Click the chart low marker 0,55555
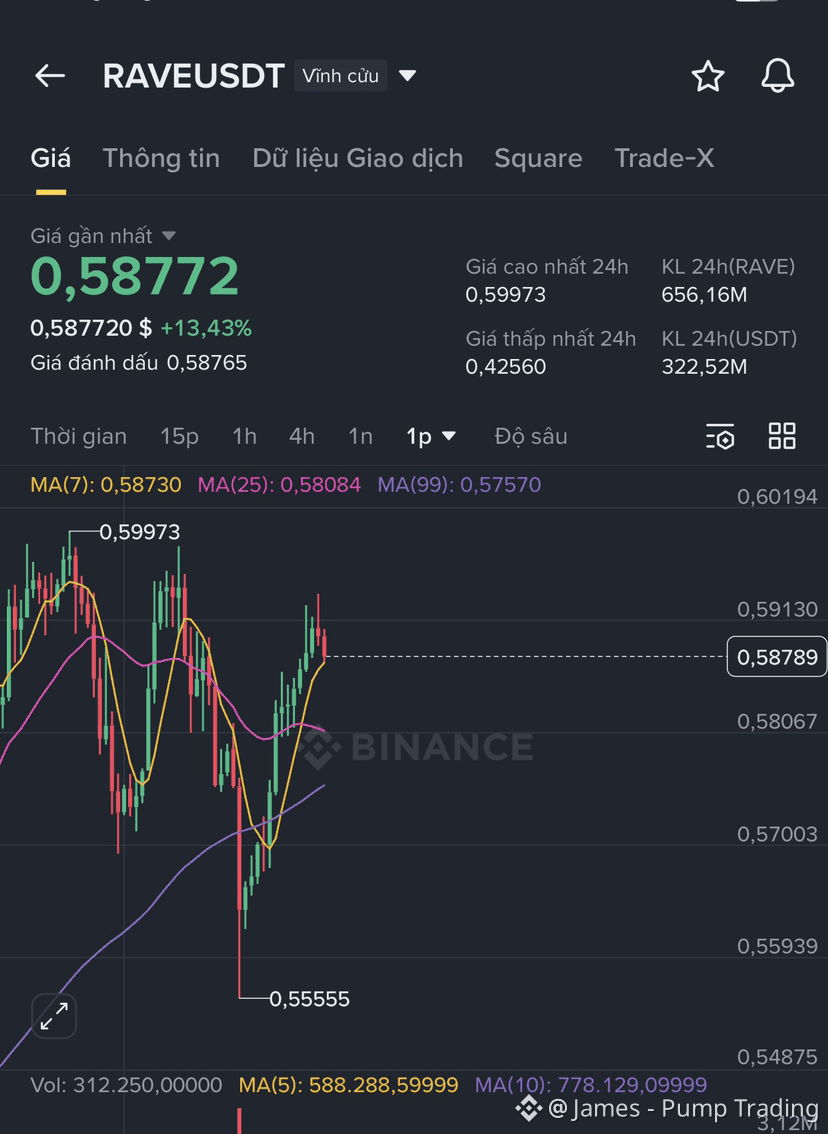Viewport: 828px width, 1134px height. (x=310, y=999)
